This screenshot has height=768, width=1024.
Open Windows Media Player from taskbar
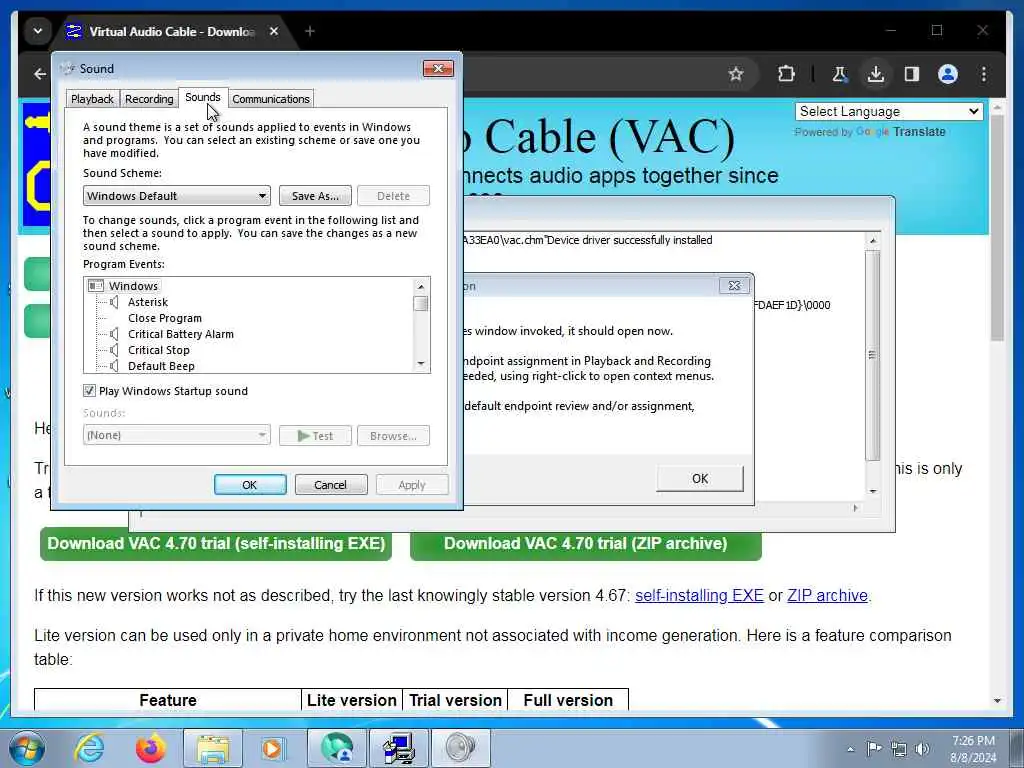coord(274,748)
